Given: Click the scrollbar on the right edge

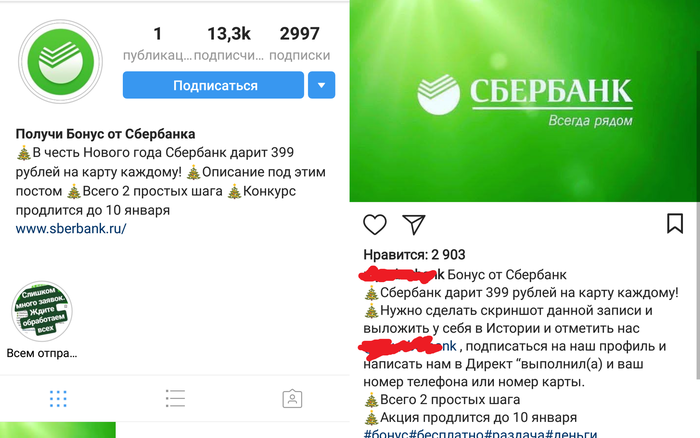Looking at the screenshot, I should point(698,214).
